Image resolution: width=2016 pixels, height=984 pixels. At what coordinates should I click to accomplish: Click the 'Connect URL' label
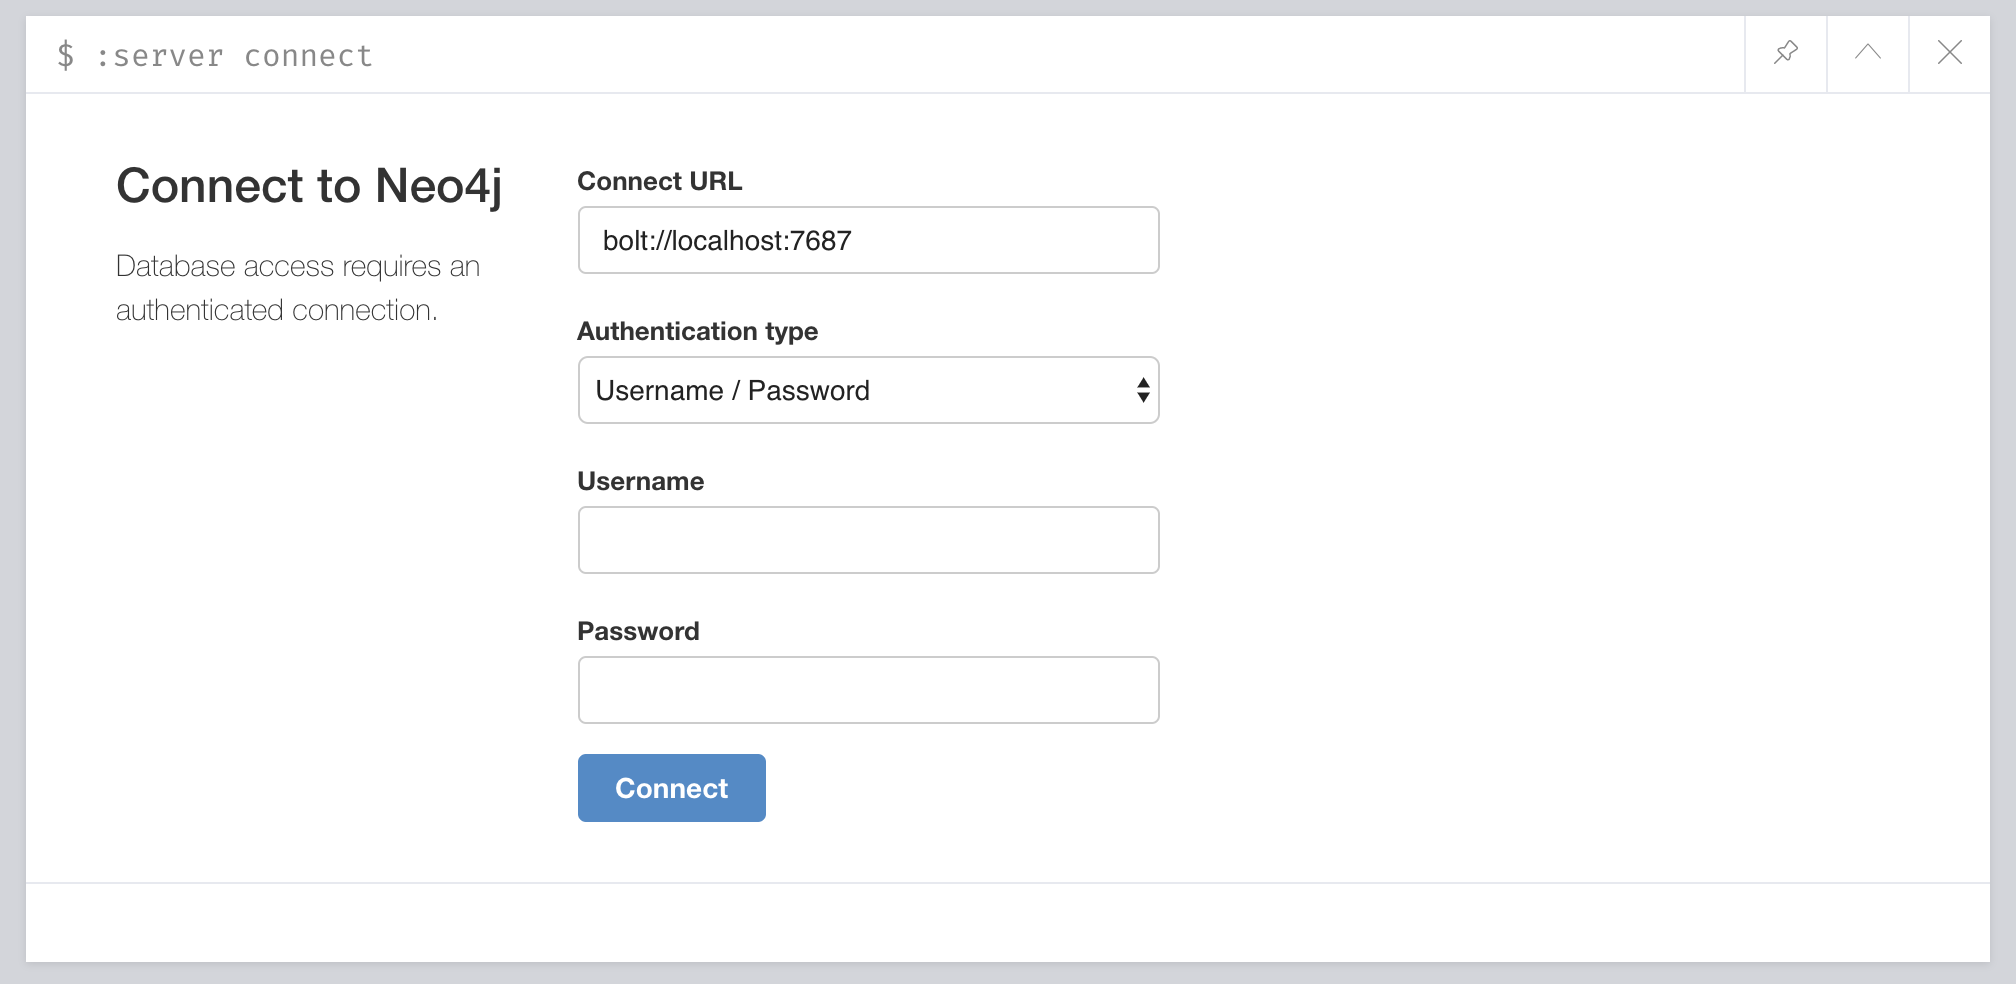point(659,181)
